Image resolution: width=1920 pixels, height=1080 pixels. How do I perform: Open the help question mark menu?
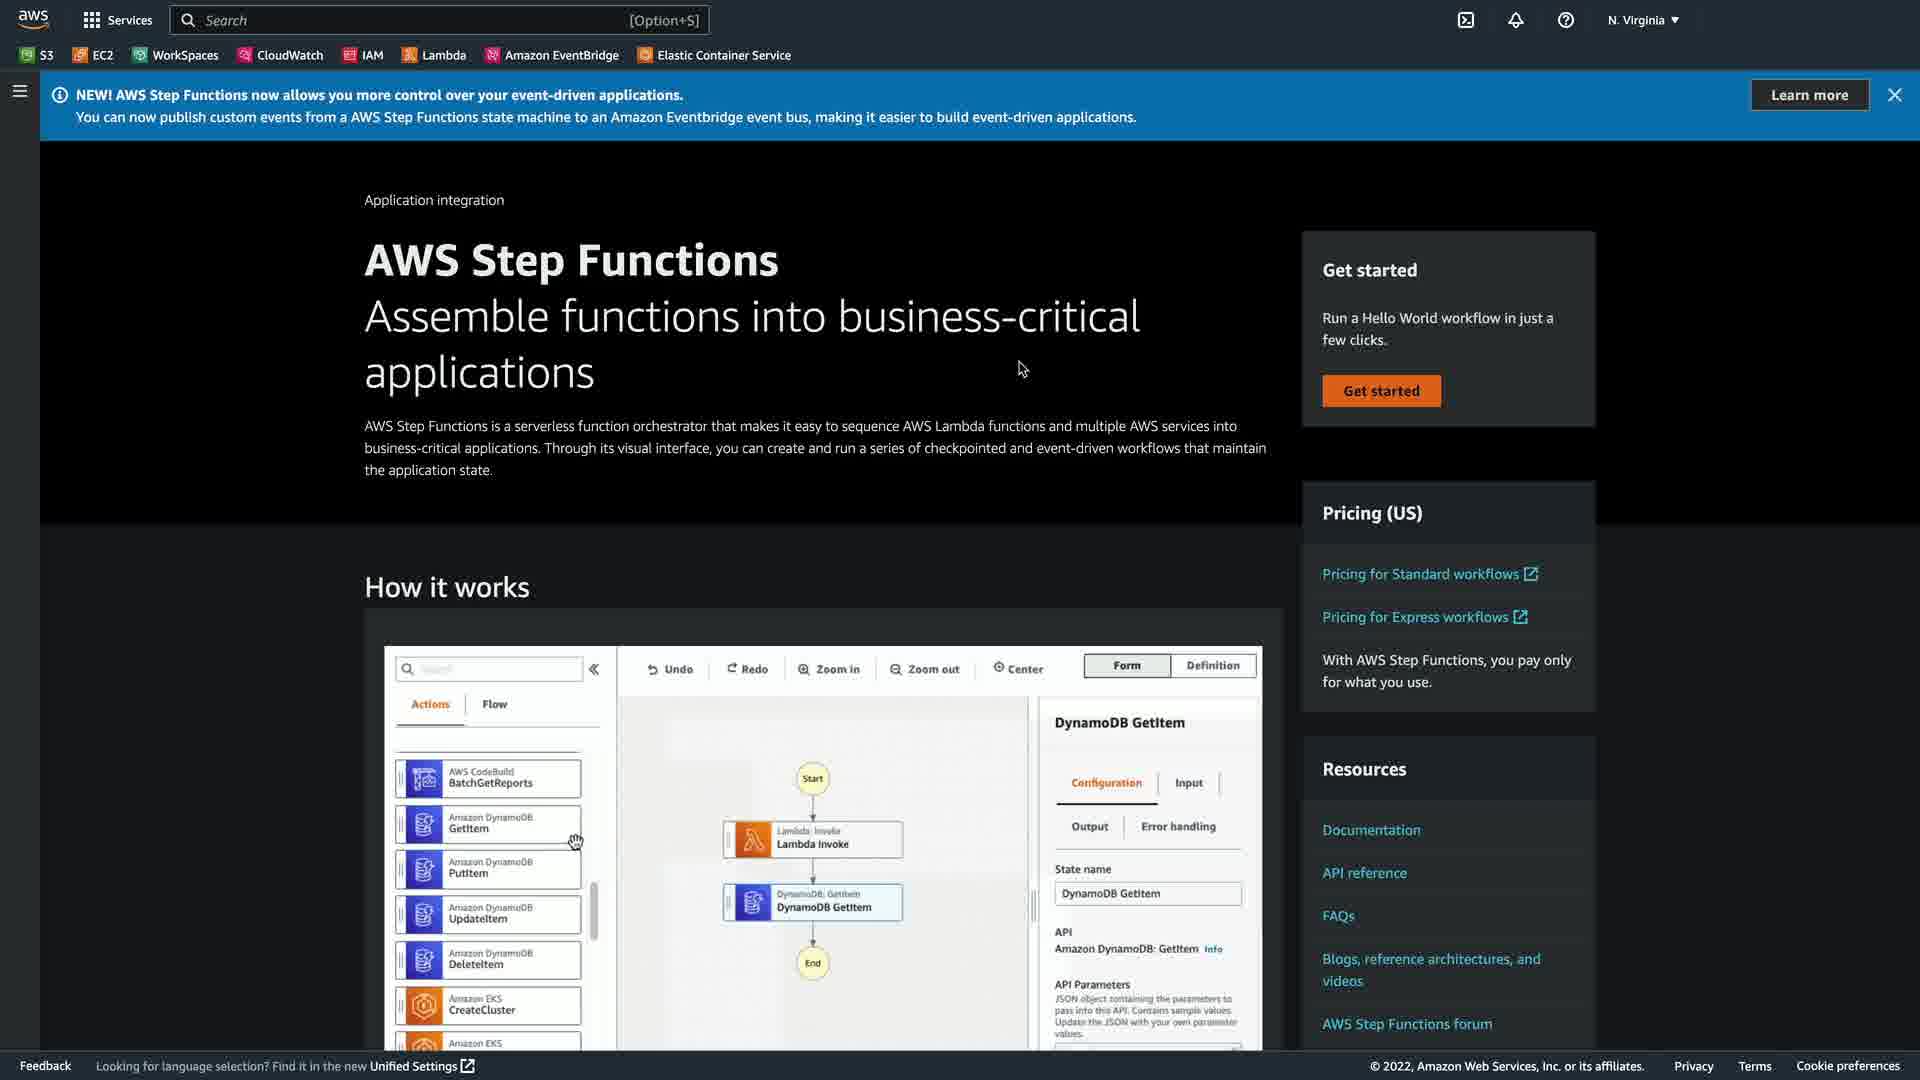point(1565,20)
